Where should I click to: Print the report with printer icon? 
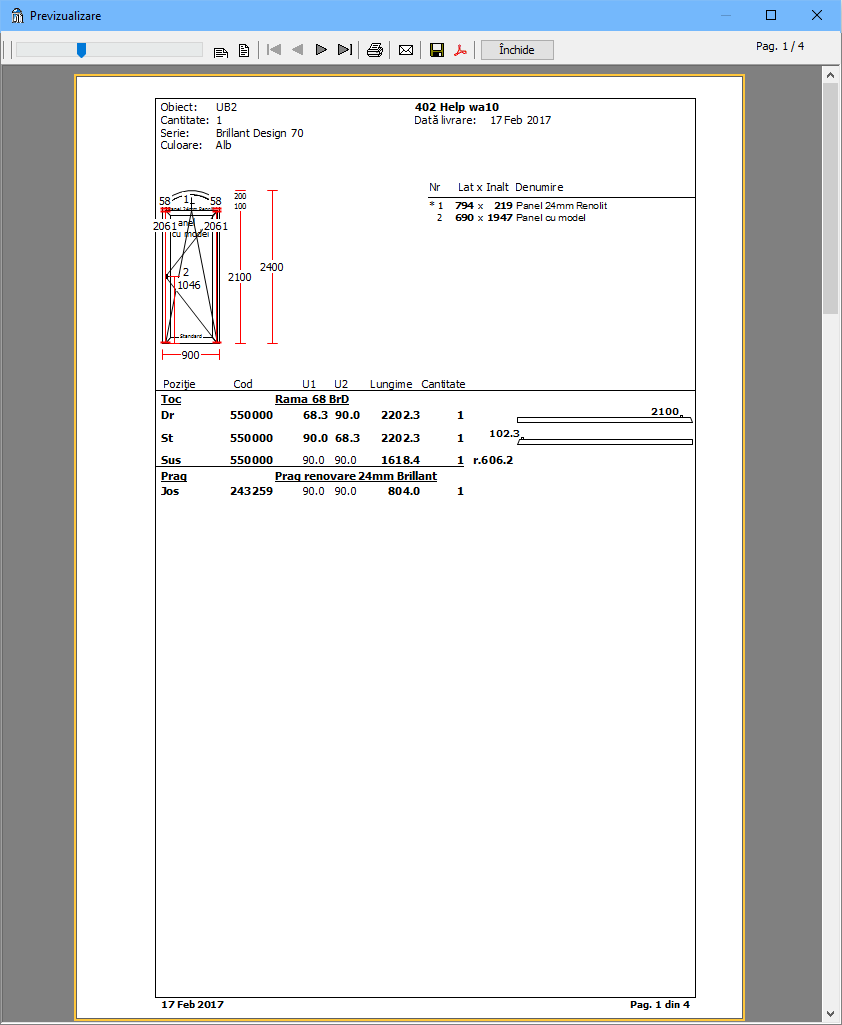click(x=375, y=50)
